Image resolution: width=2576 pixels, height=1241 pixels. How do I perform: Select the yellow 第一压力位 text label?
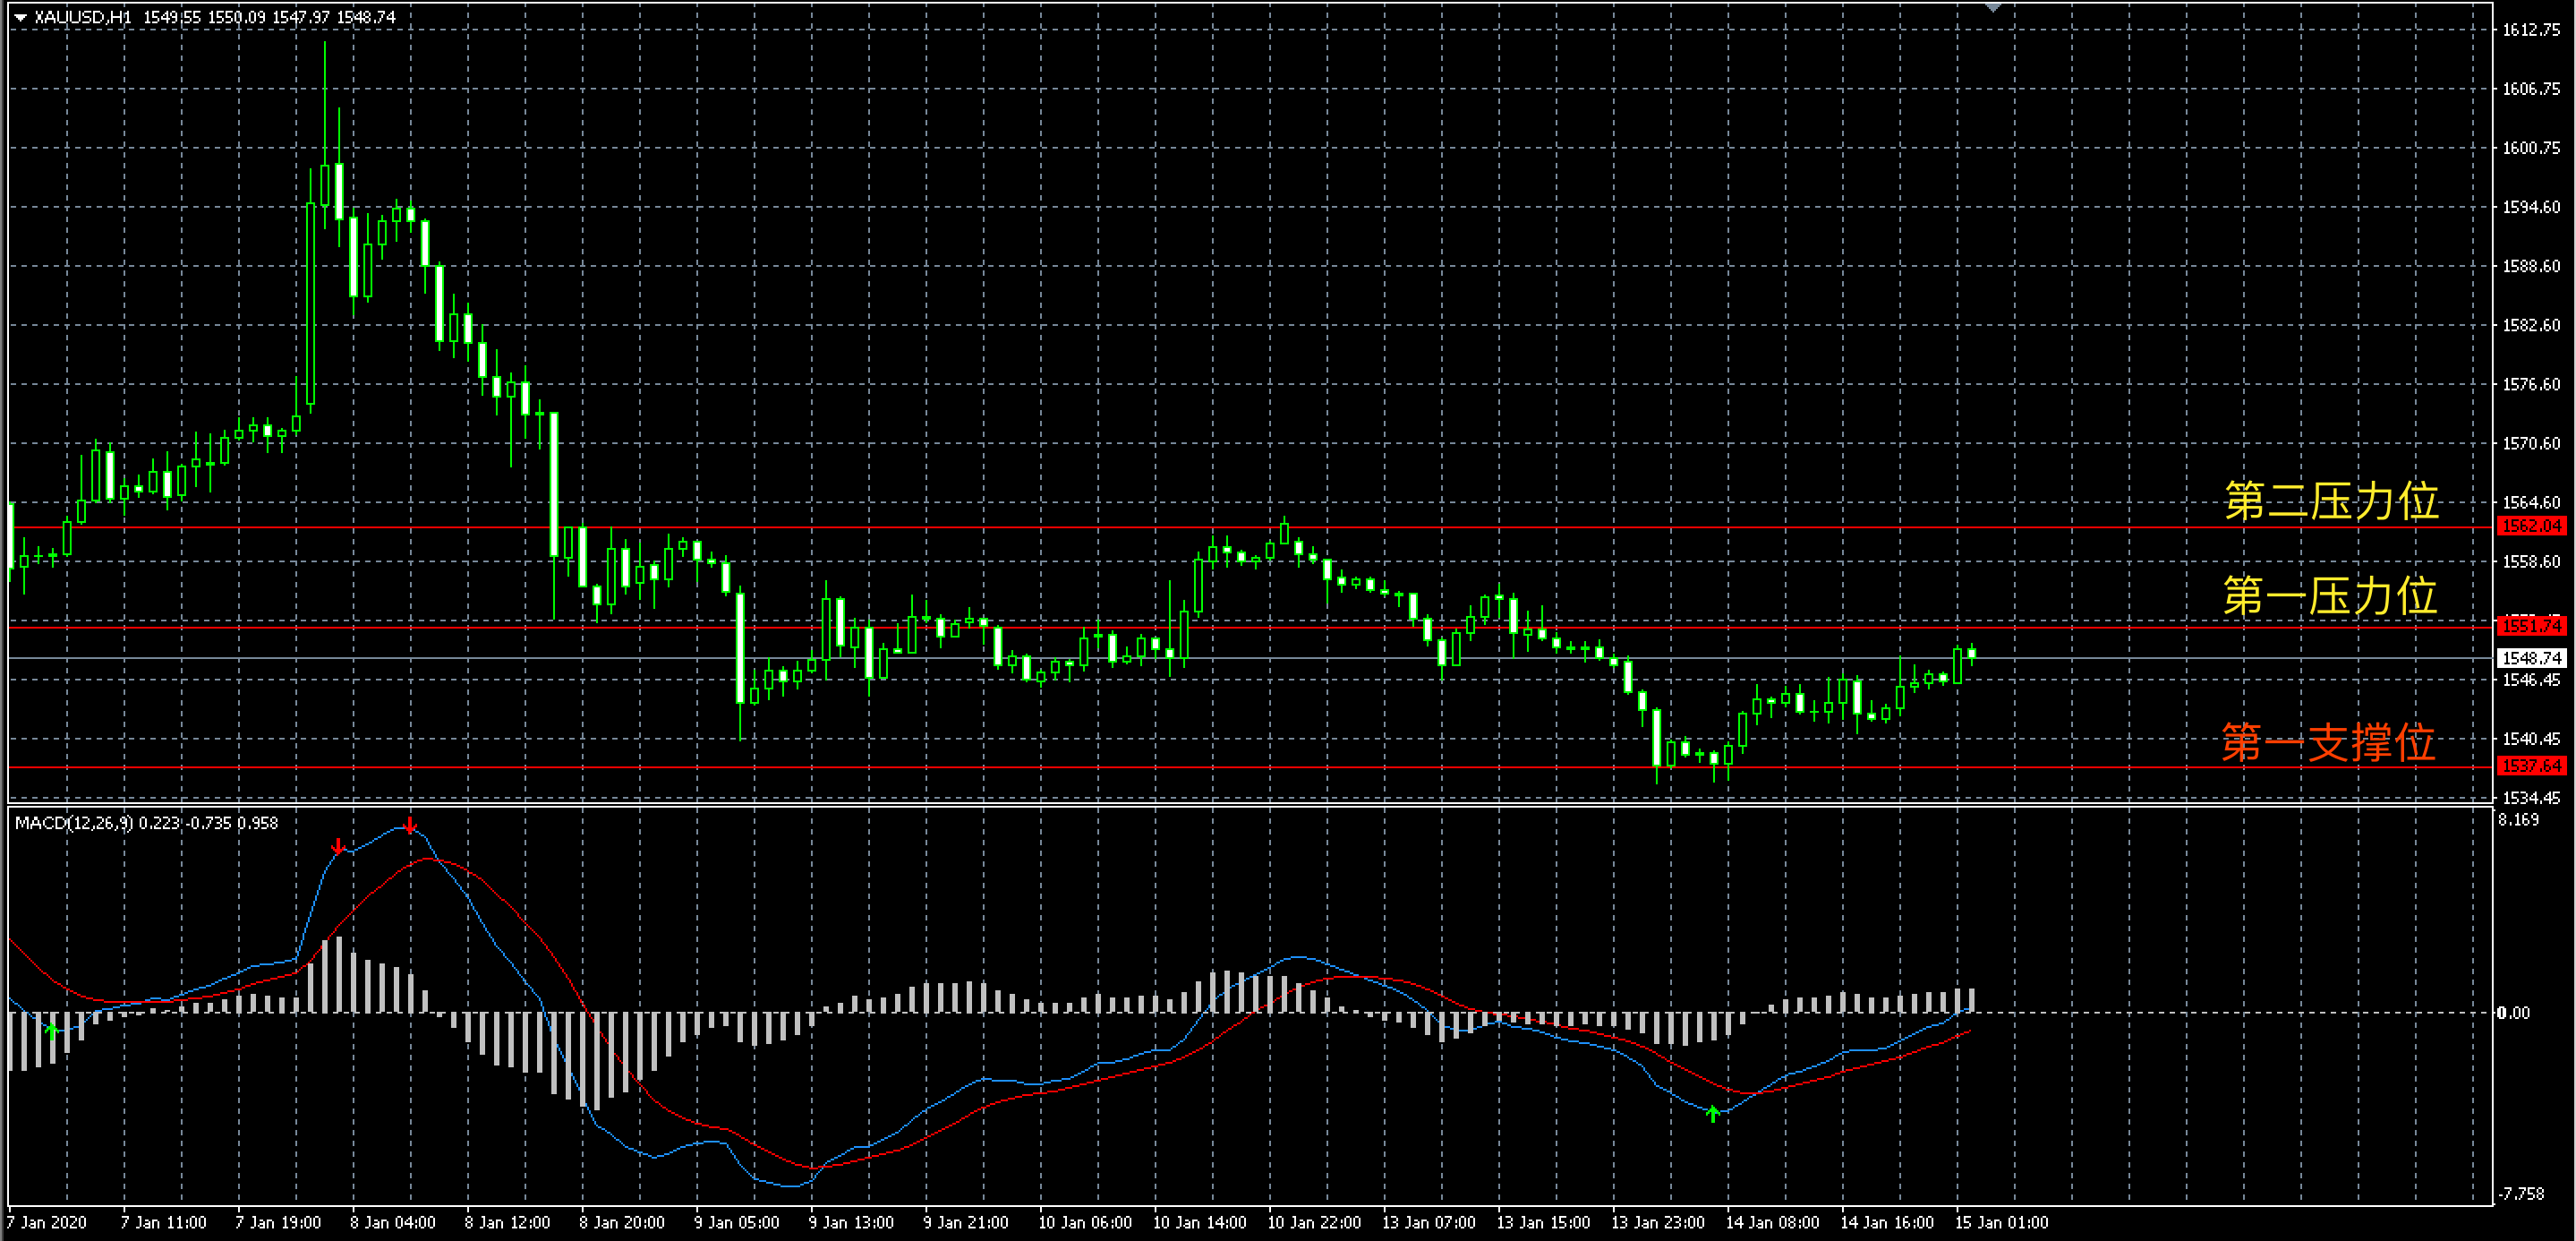click(2329, 596)
